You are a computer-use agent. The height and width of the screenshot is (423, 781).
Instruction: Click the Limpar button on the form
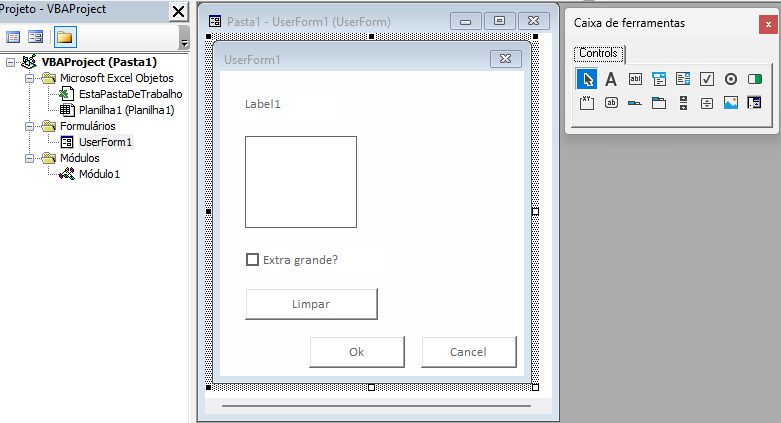click(x=311, y=304)
